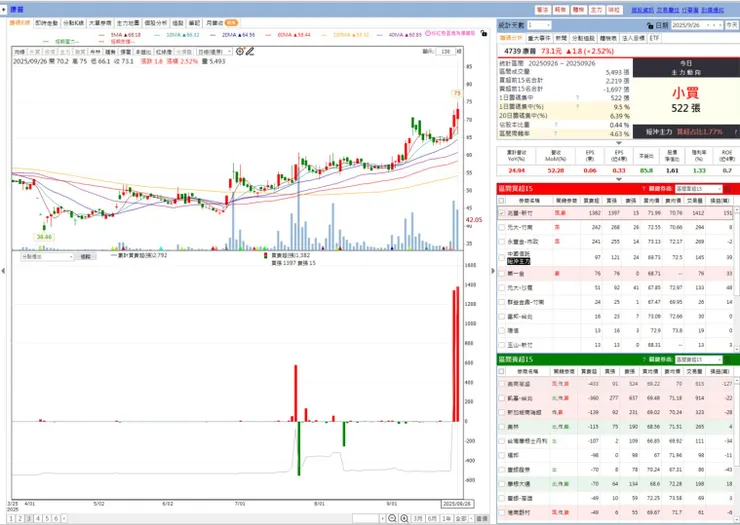This screenshot has width=740, height=525.
Task: Click 體檢 button in title bar
Action: (x=578, y=10)
